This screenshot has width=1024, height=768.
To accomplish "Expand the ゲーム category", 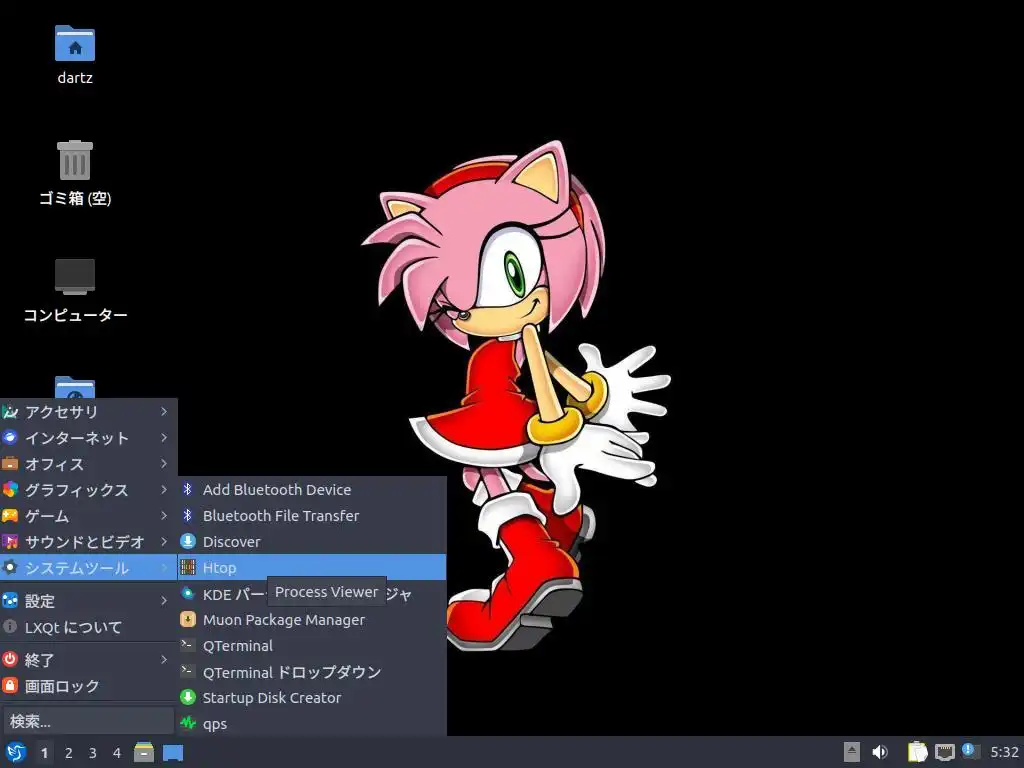I will click(x=89, y=516).
